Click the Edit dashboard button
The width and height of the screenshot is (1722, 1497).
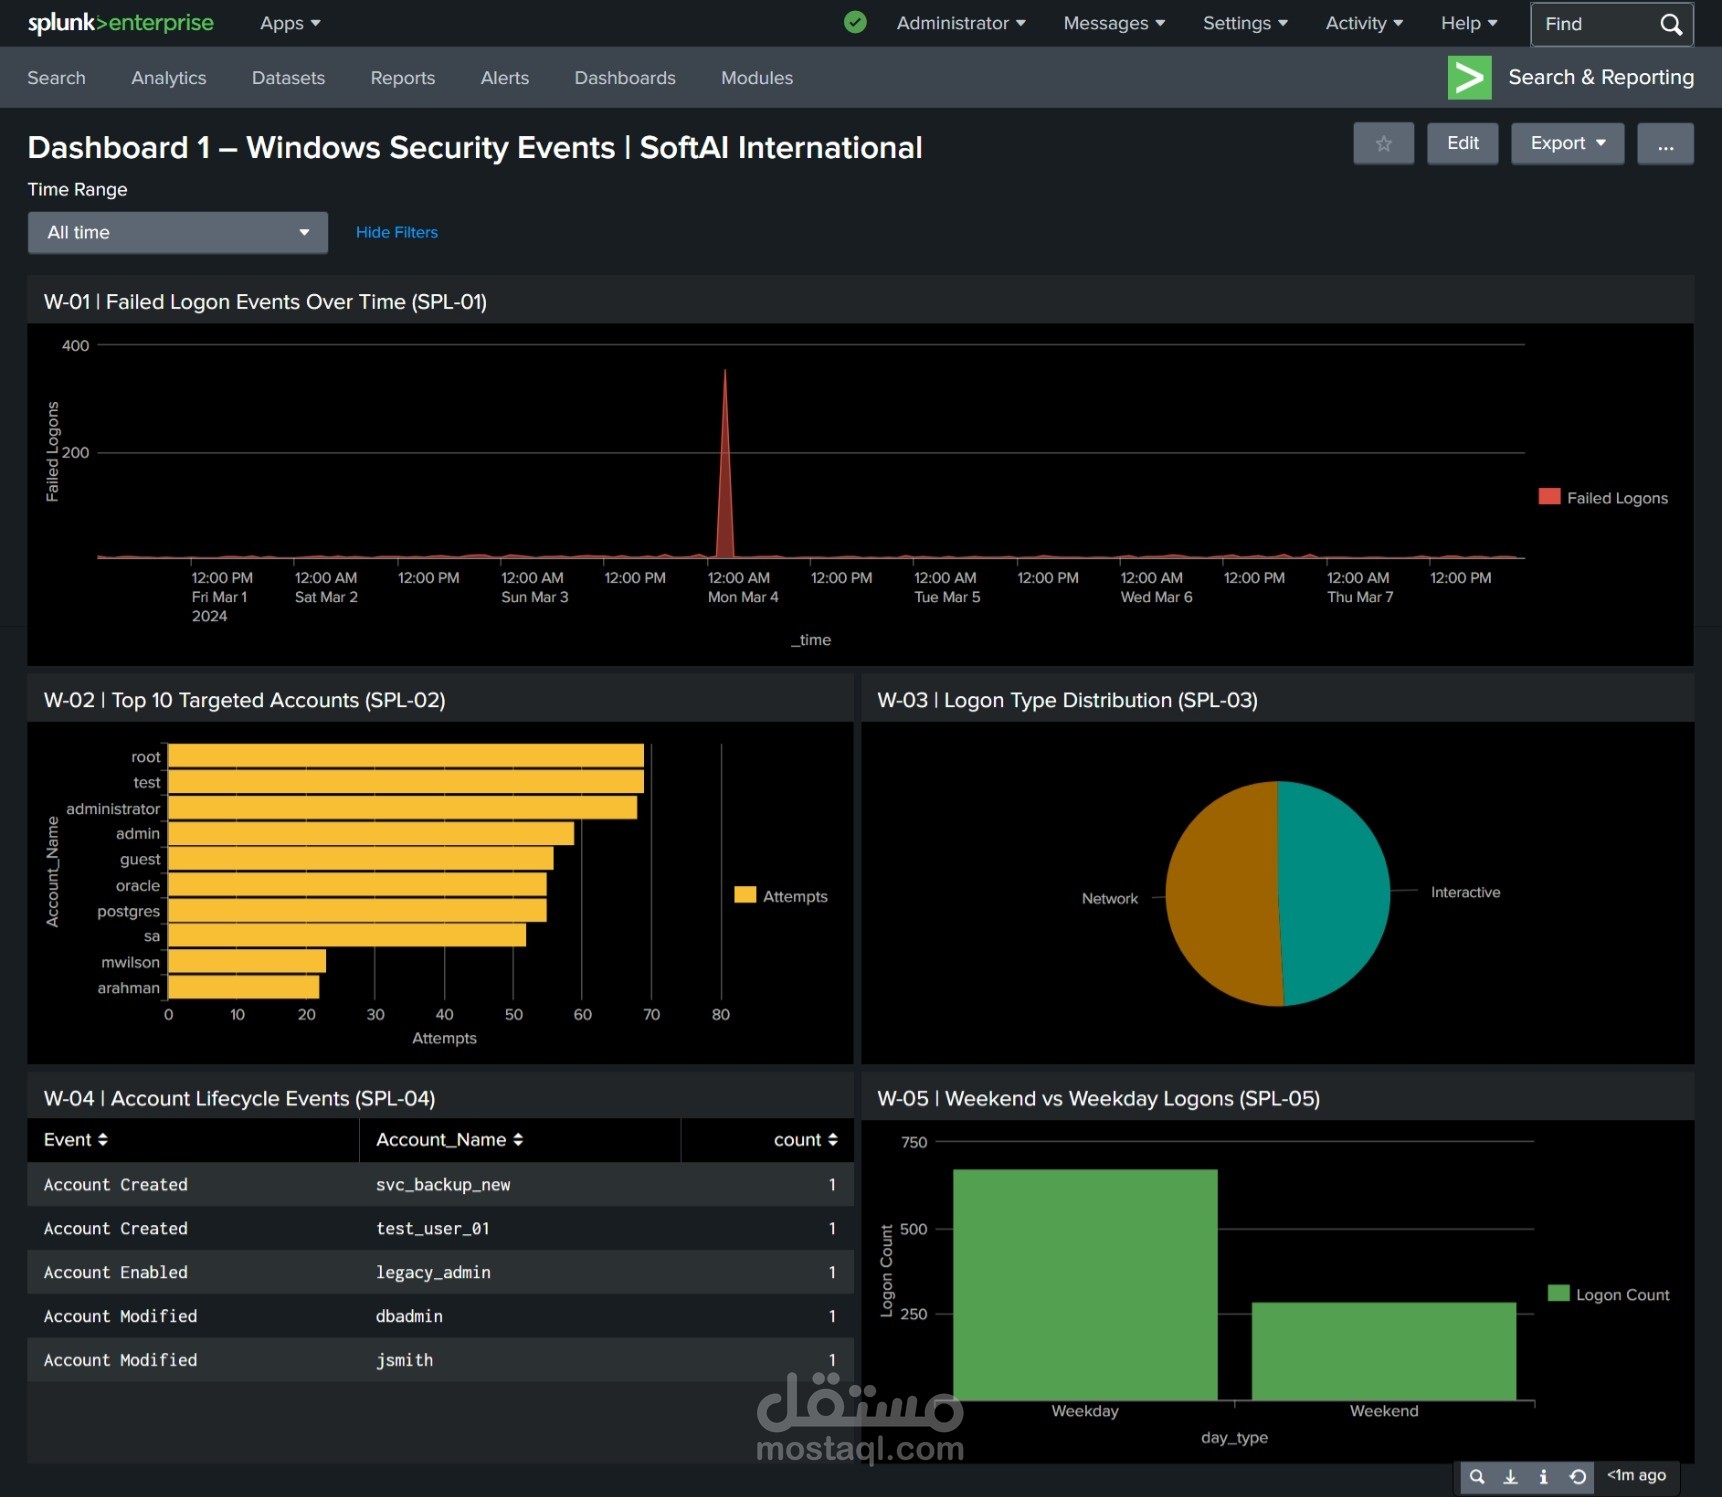1462,143
